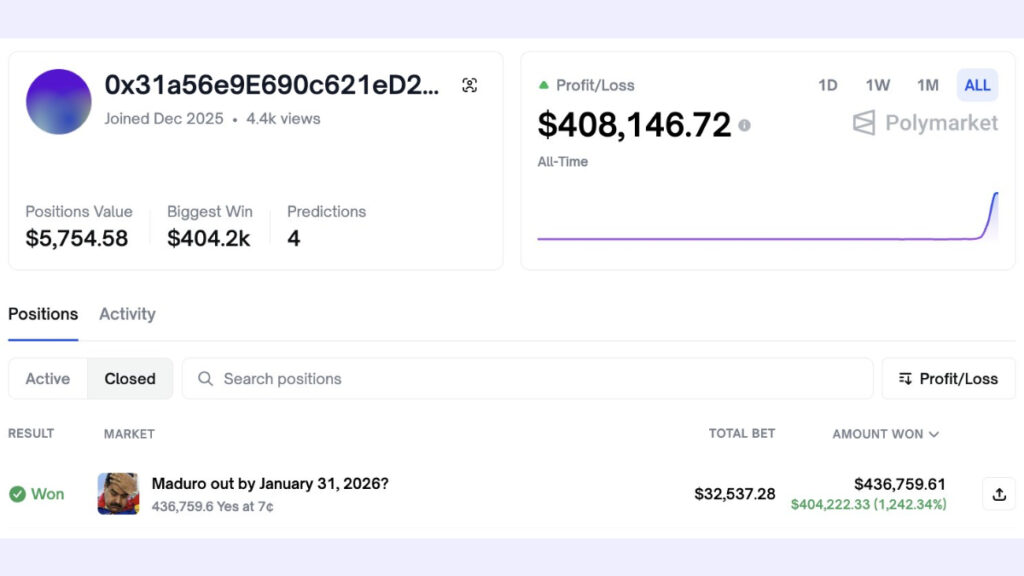Click the profile avatar circle

pyautogui.click(x=59, y=102)
